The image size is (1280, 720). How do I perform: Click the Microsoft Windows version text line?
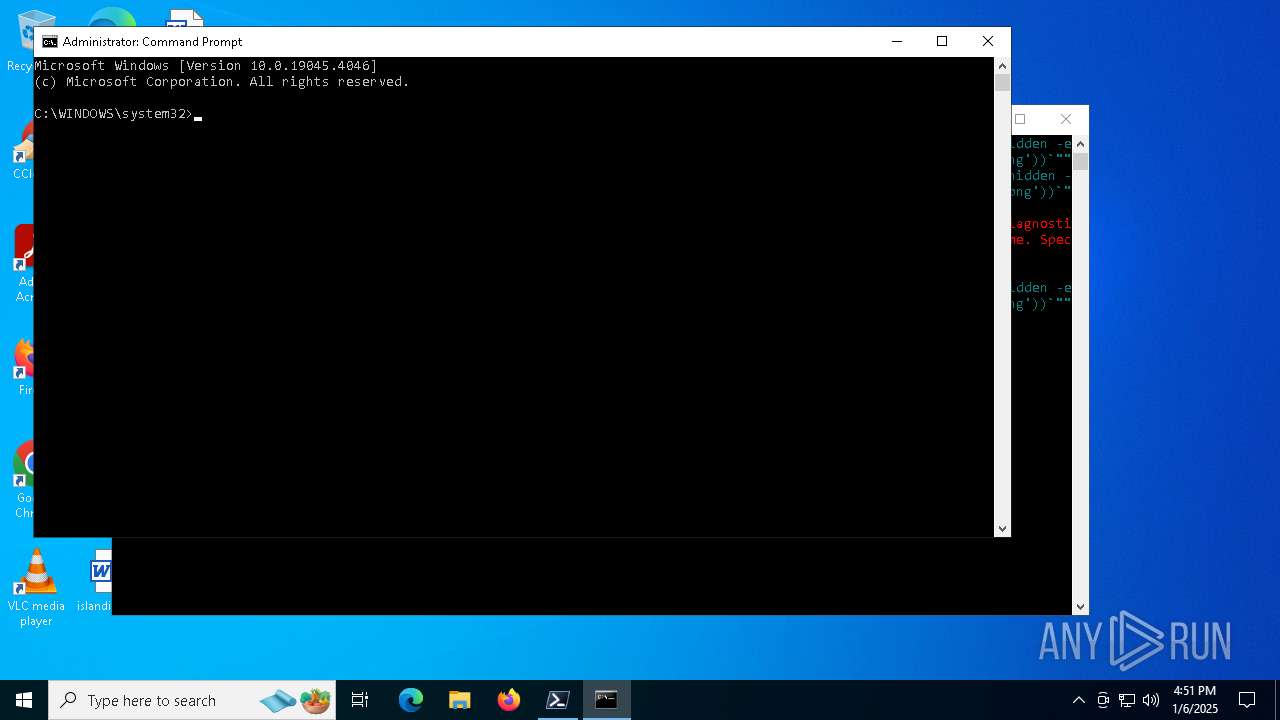click(x=206, y=66)
